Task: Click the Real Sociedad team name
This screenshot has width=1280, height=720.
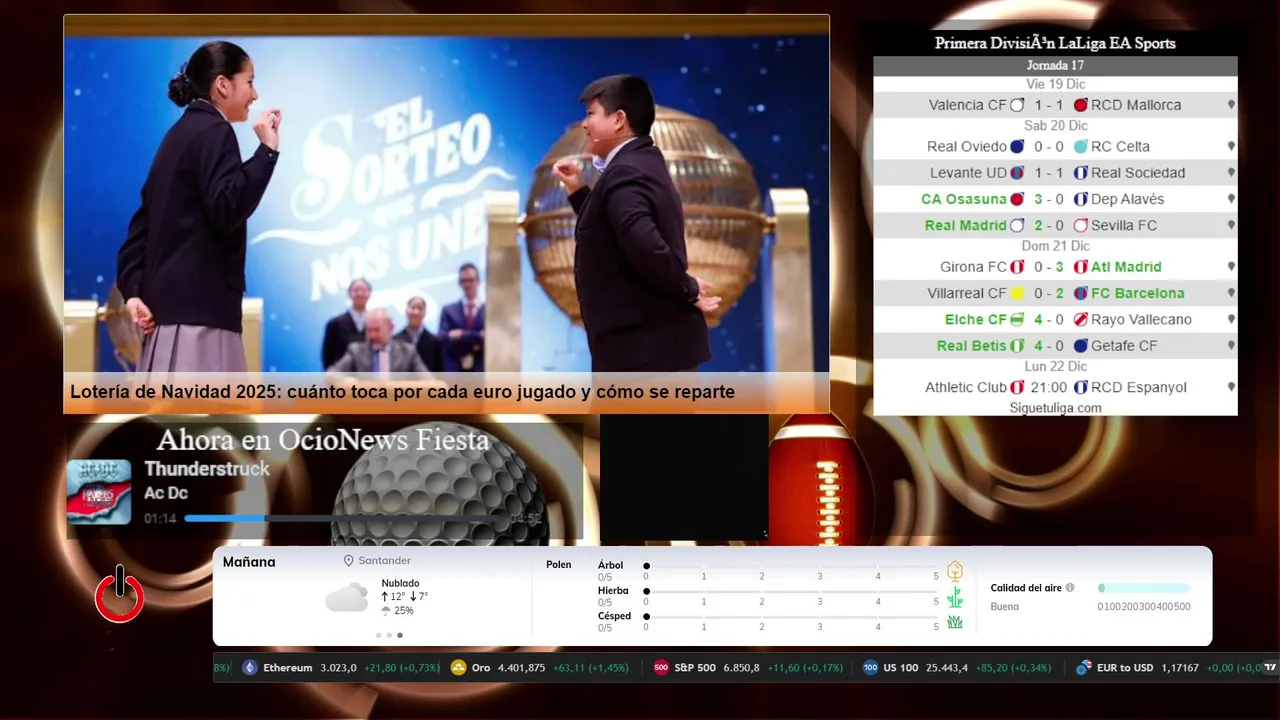Action: [1138, 173]
